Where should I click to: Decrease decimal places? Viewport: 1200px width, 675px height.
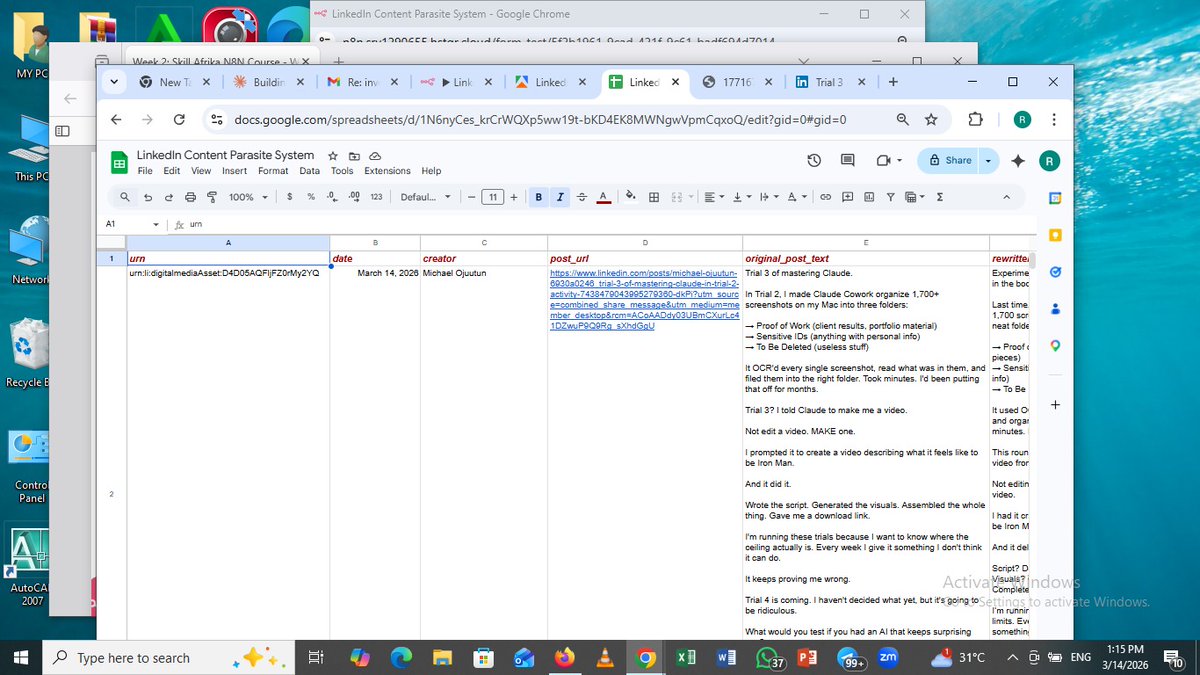[x=332, y=197]
